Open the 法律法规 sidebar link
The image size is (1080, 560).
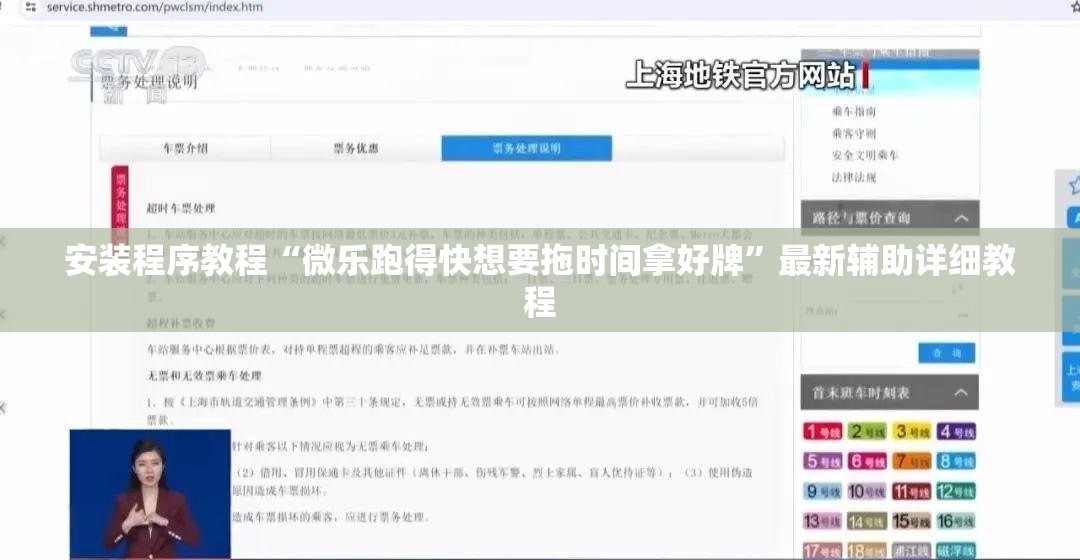click(x=854, y=178)
